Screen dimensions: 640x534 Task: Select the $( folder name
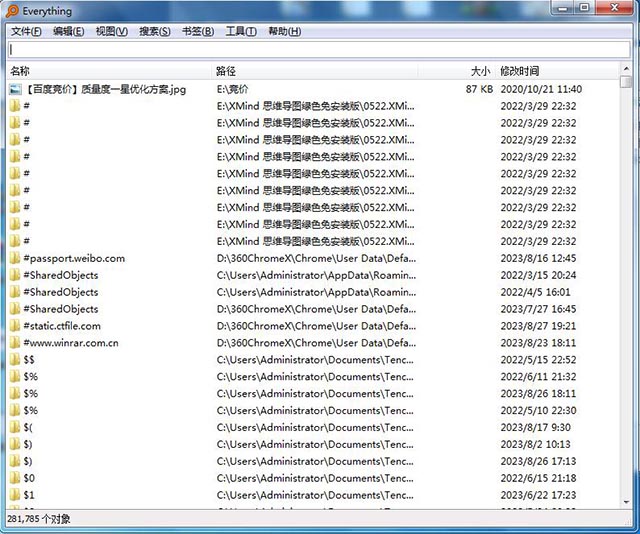point(28,427)
